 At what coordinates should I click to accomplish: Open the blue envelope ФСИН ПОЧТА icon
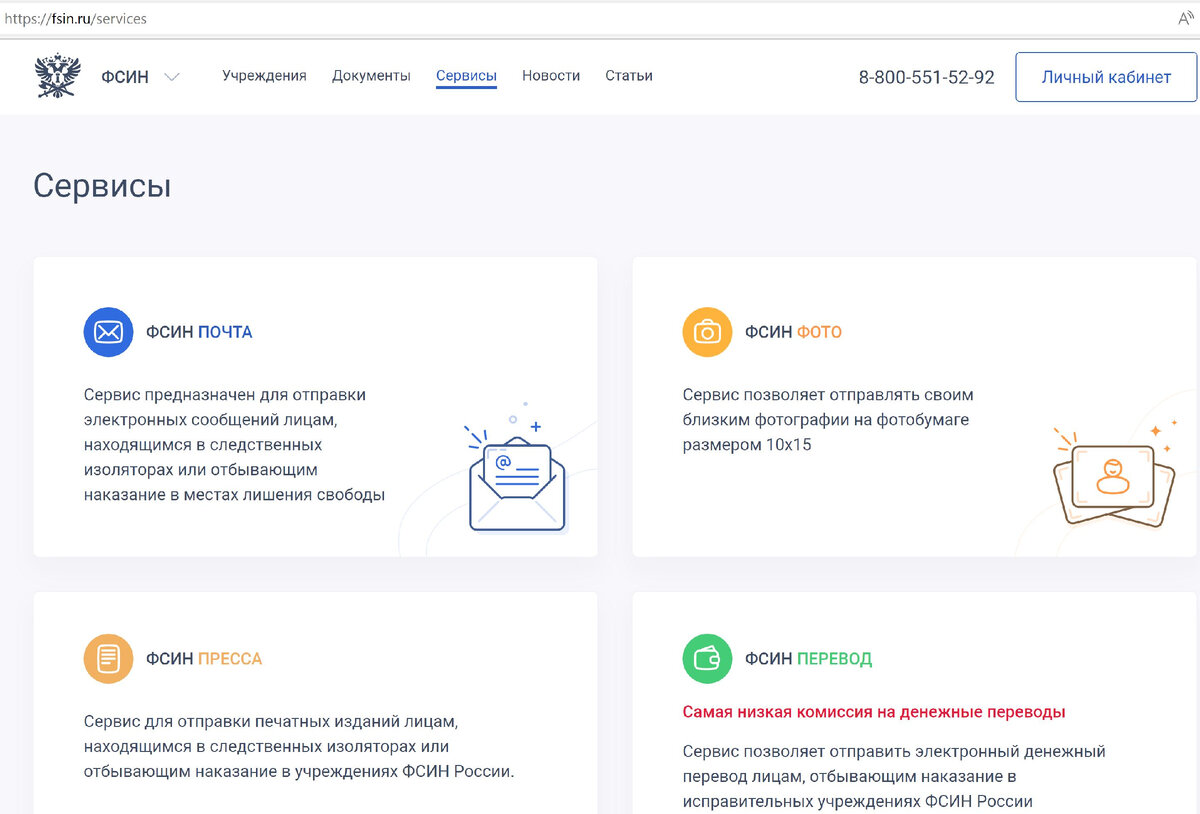click(108, 332)
